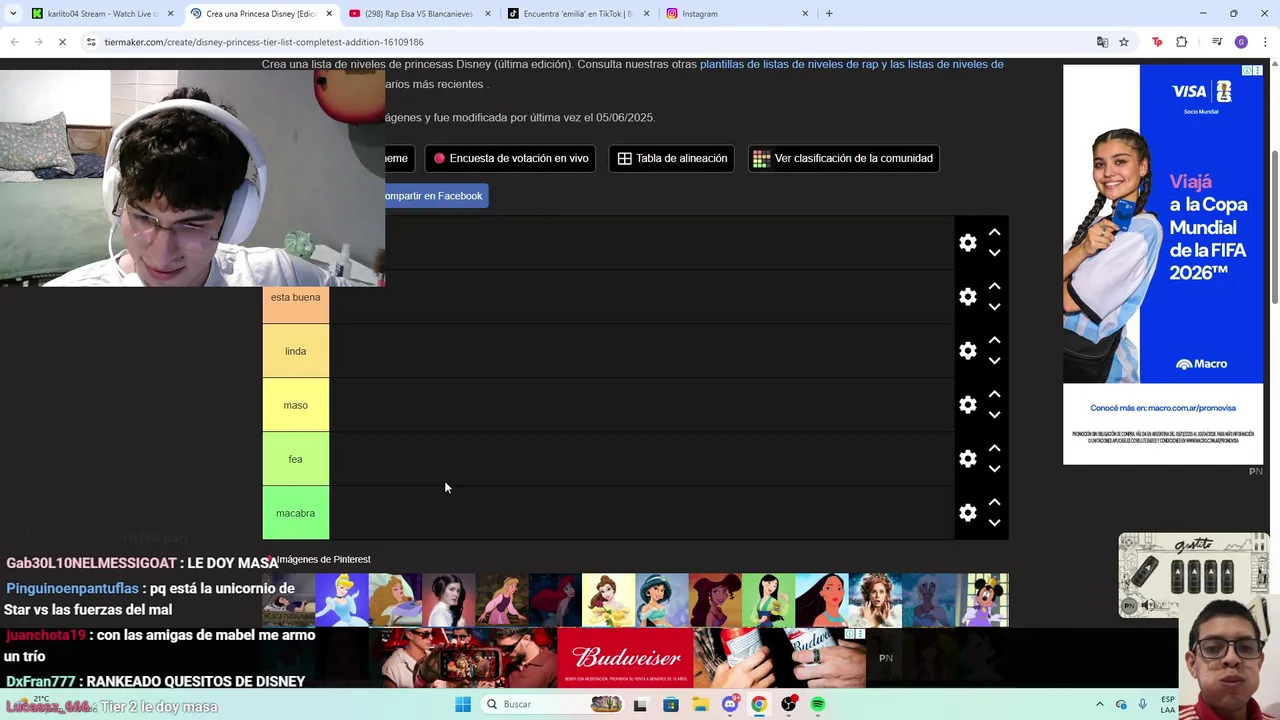Open 'Encuesta de votación en vivo'
1280x720 pixels.
click(x=511, y=158)
